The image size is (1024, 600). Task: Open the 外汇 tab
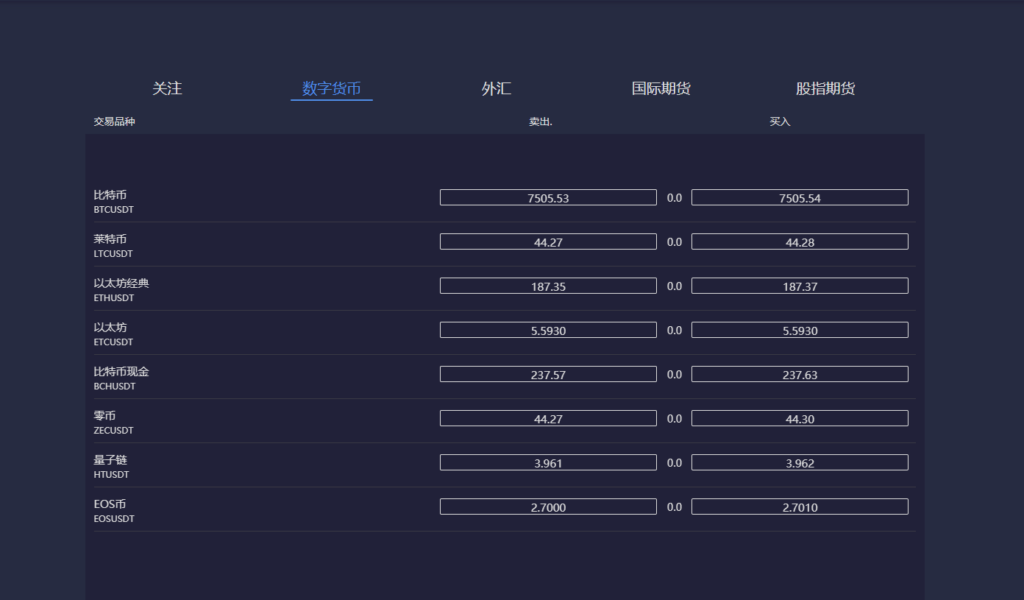pyautogui.click(x=497, y=88)
